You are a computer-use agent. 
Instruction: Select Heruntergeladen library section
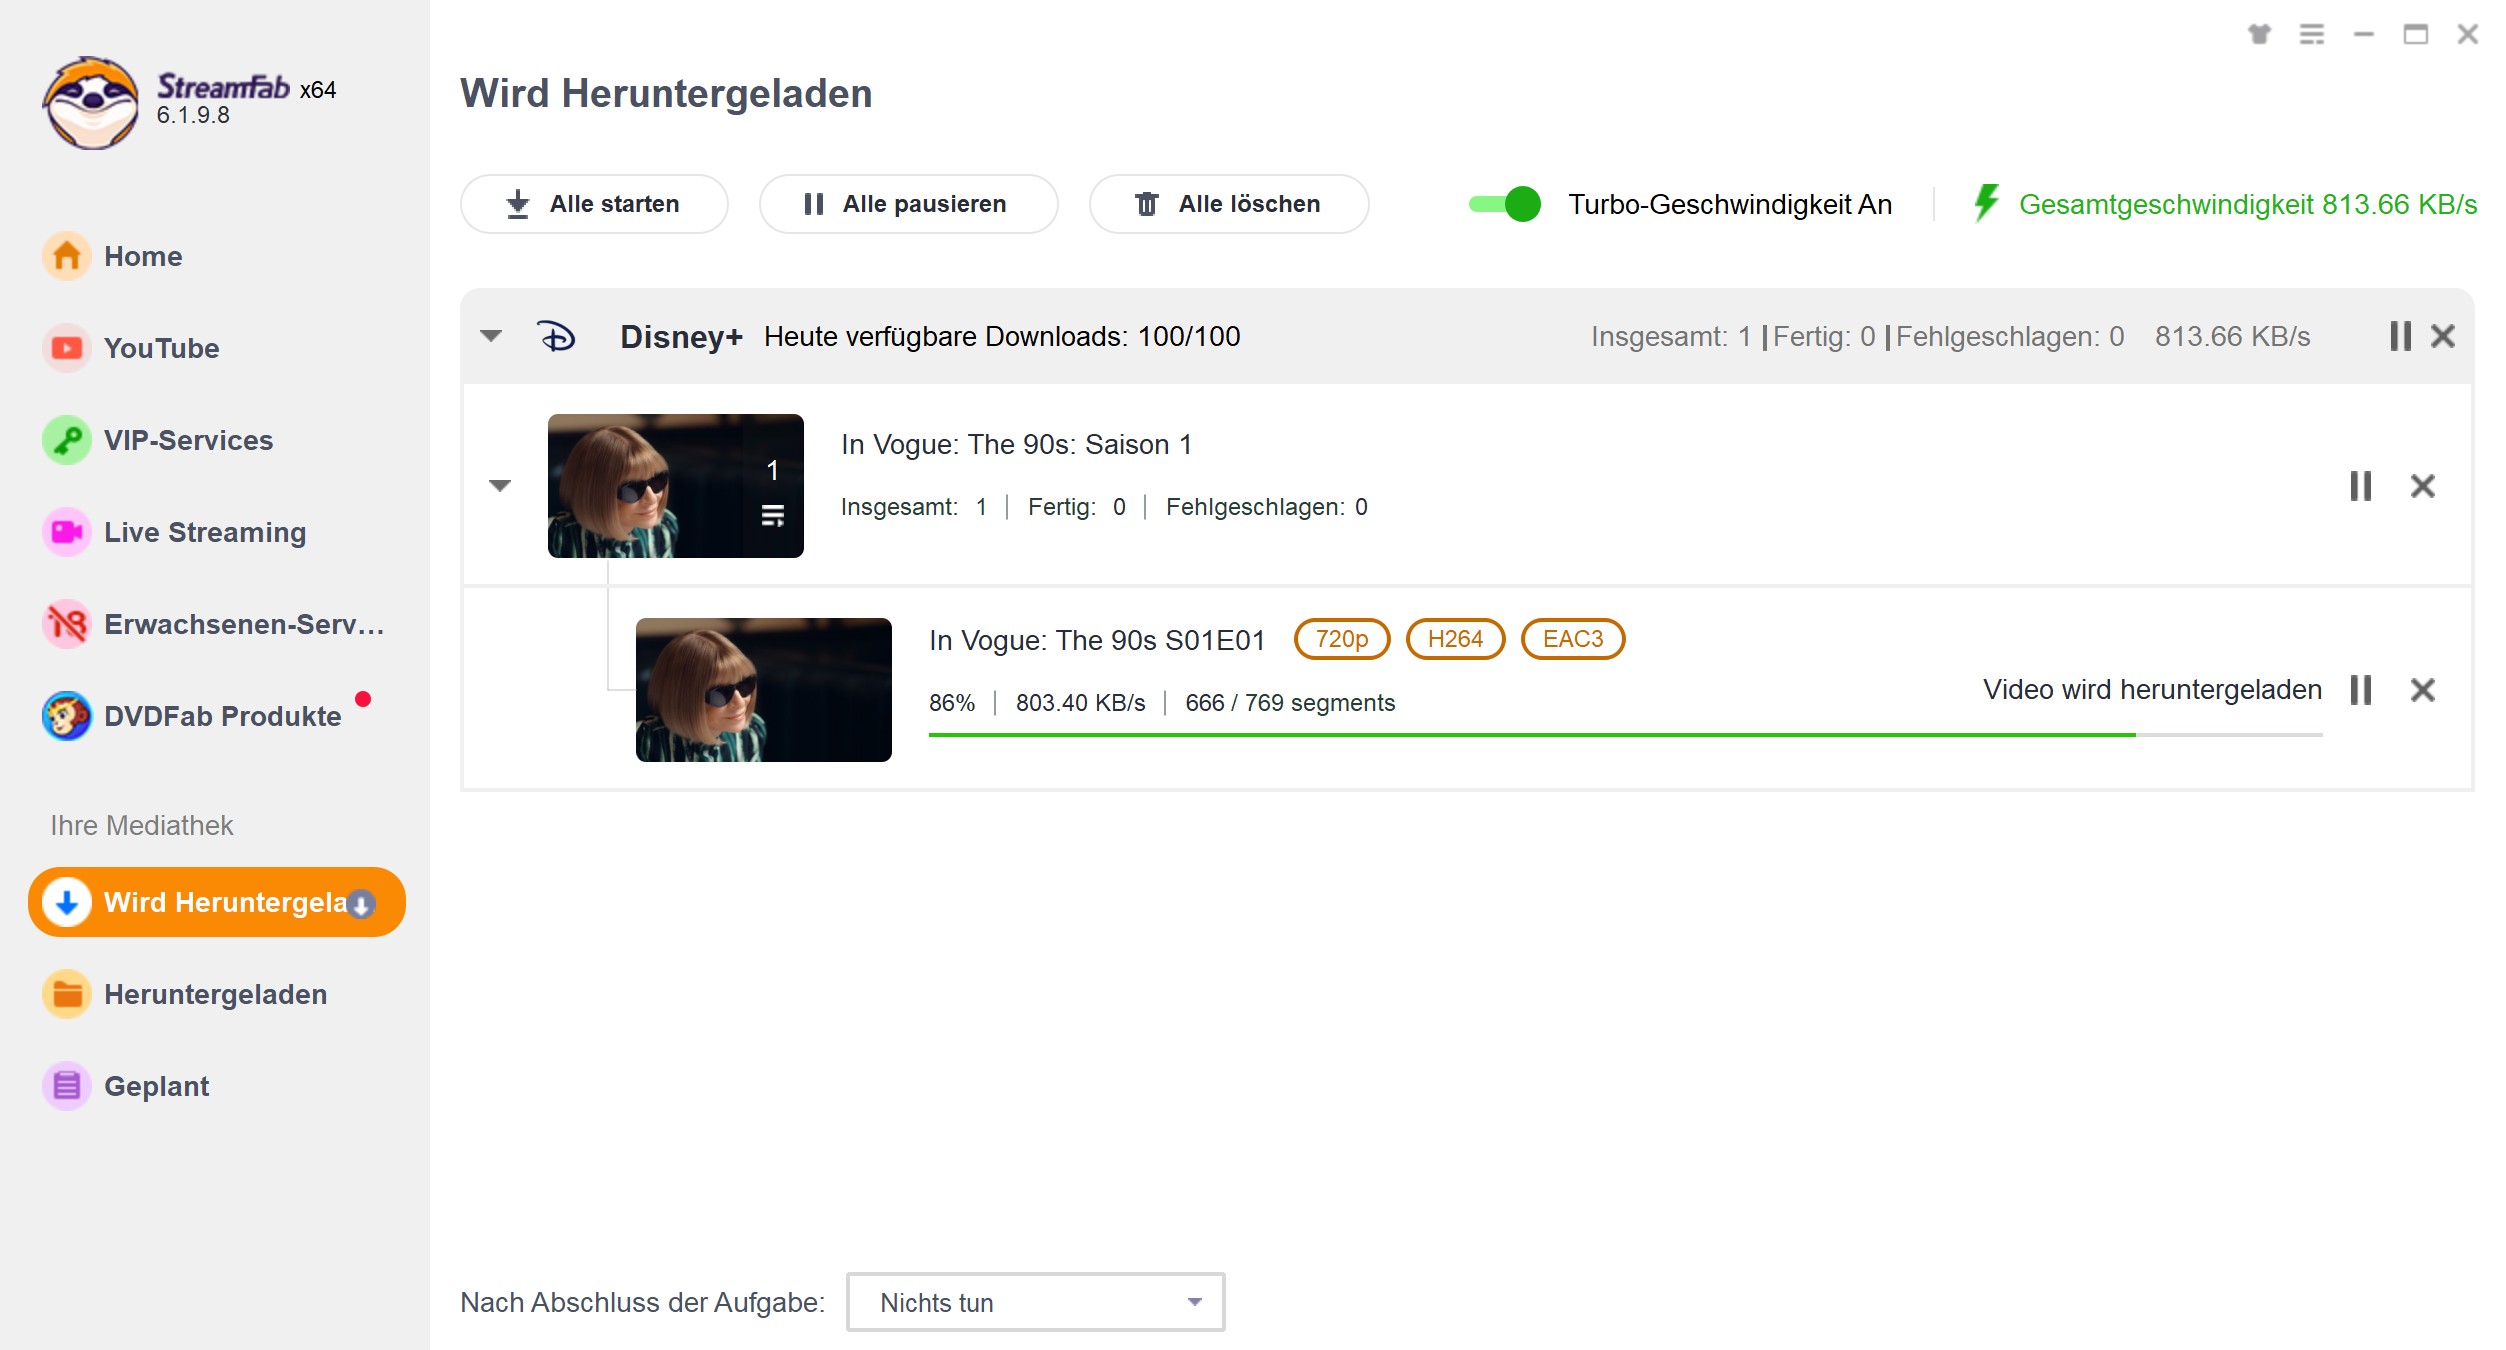click(x=214, y=994)
